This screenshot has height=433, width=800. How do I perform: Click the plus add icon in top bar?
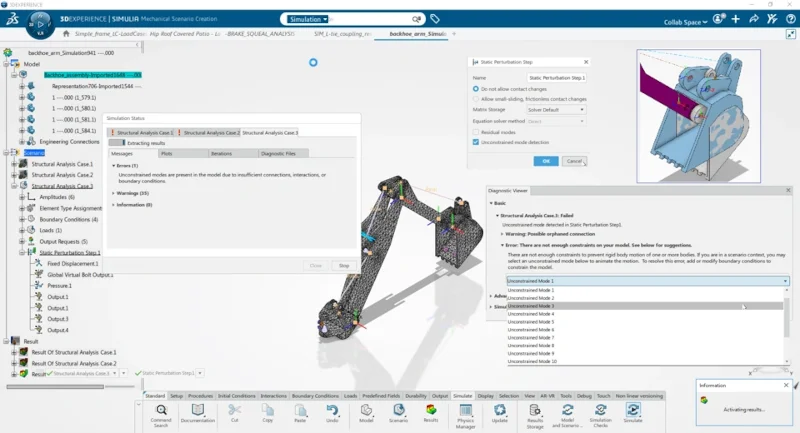pos(736,19)
